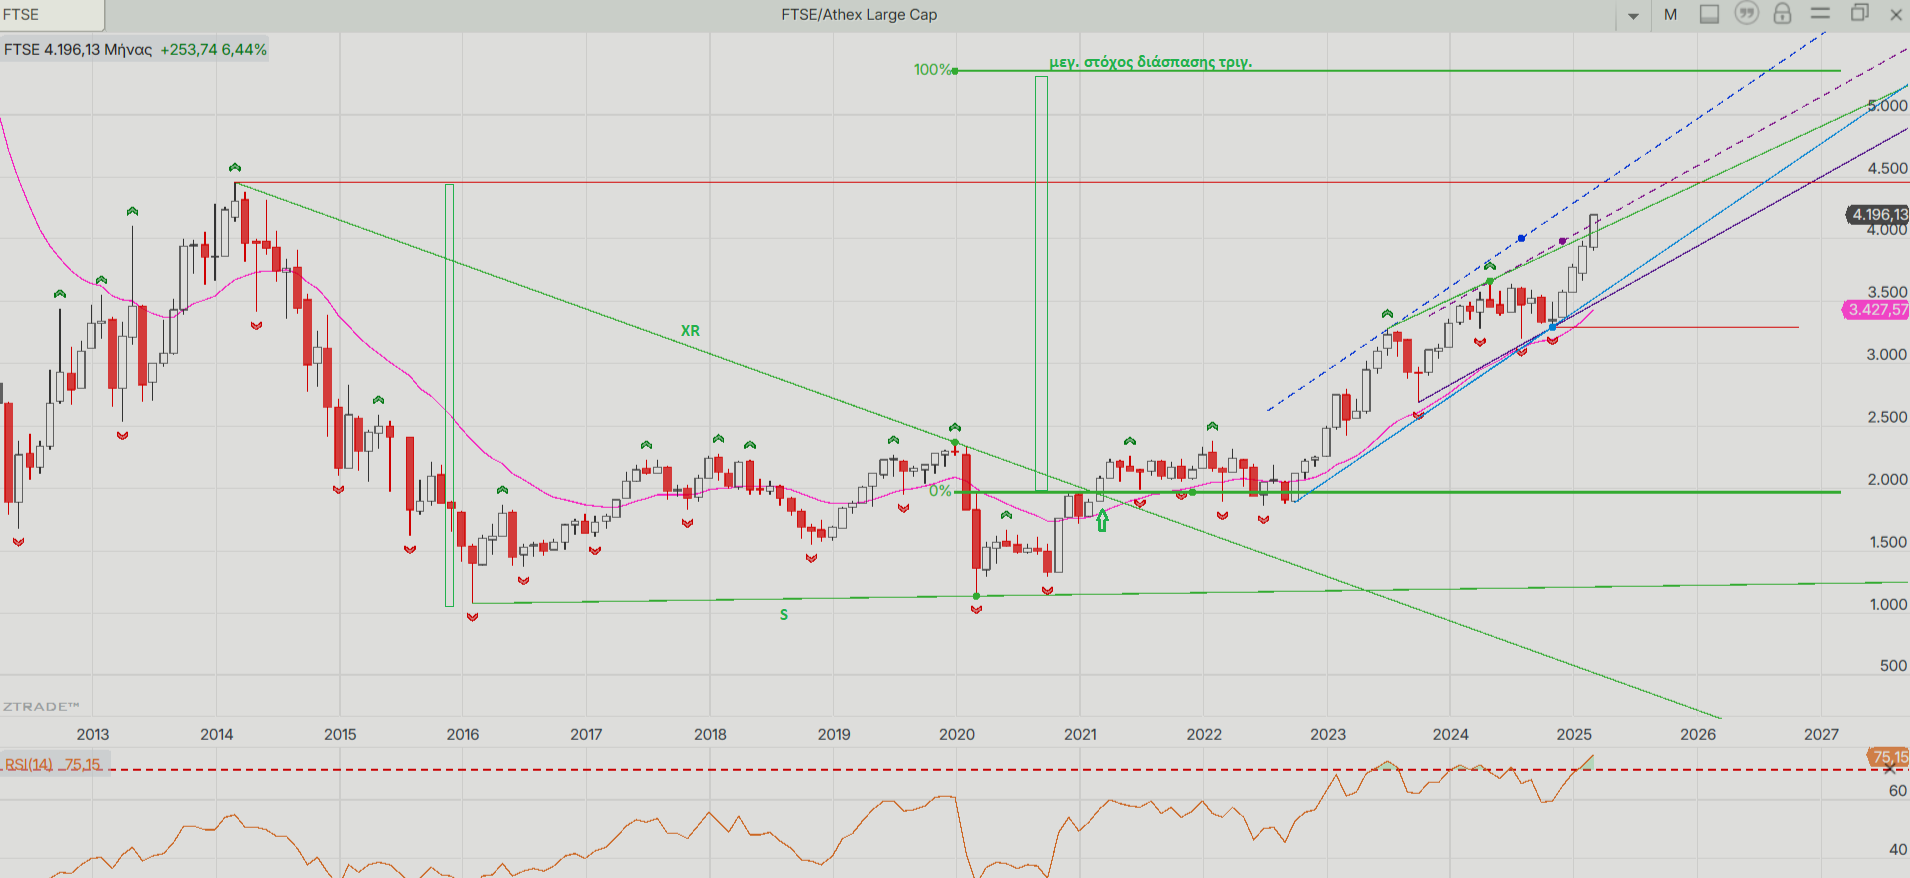Select the 0% Fibonacci level label

pyautogui.click(x=939, y=491)
